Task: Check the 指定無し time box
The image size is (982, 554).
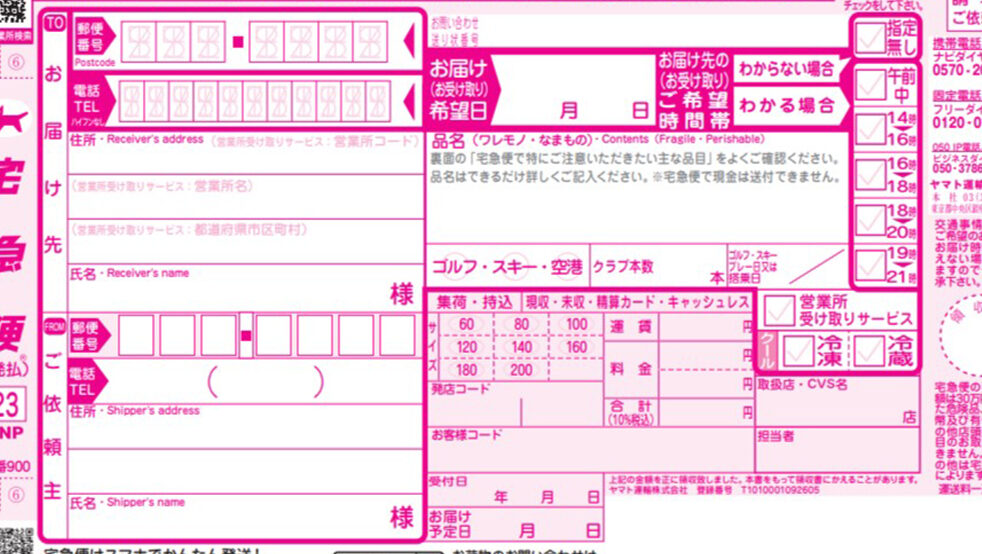Action: [870, 38]
